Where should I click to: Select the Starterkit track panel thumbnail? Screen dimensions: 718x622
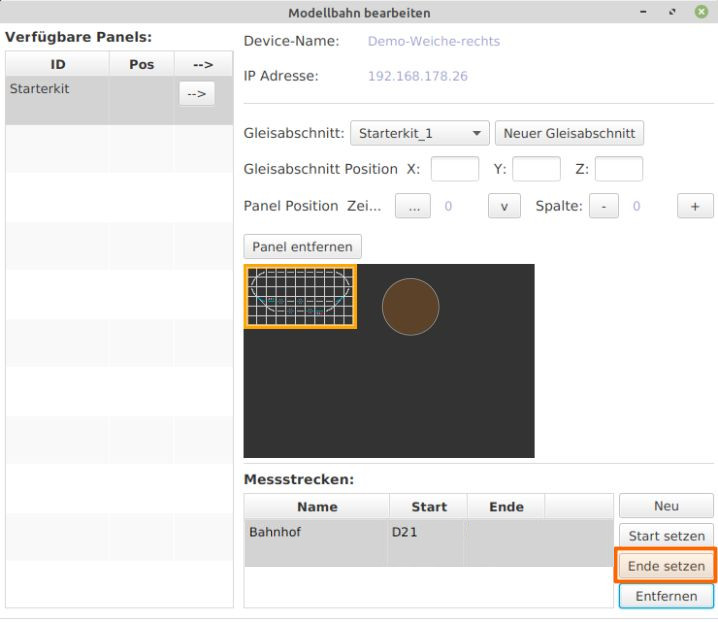coord(300,297)
